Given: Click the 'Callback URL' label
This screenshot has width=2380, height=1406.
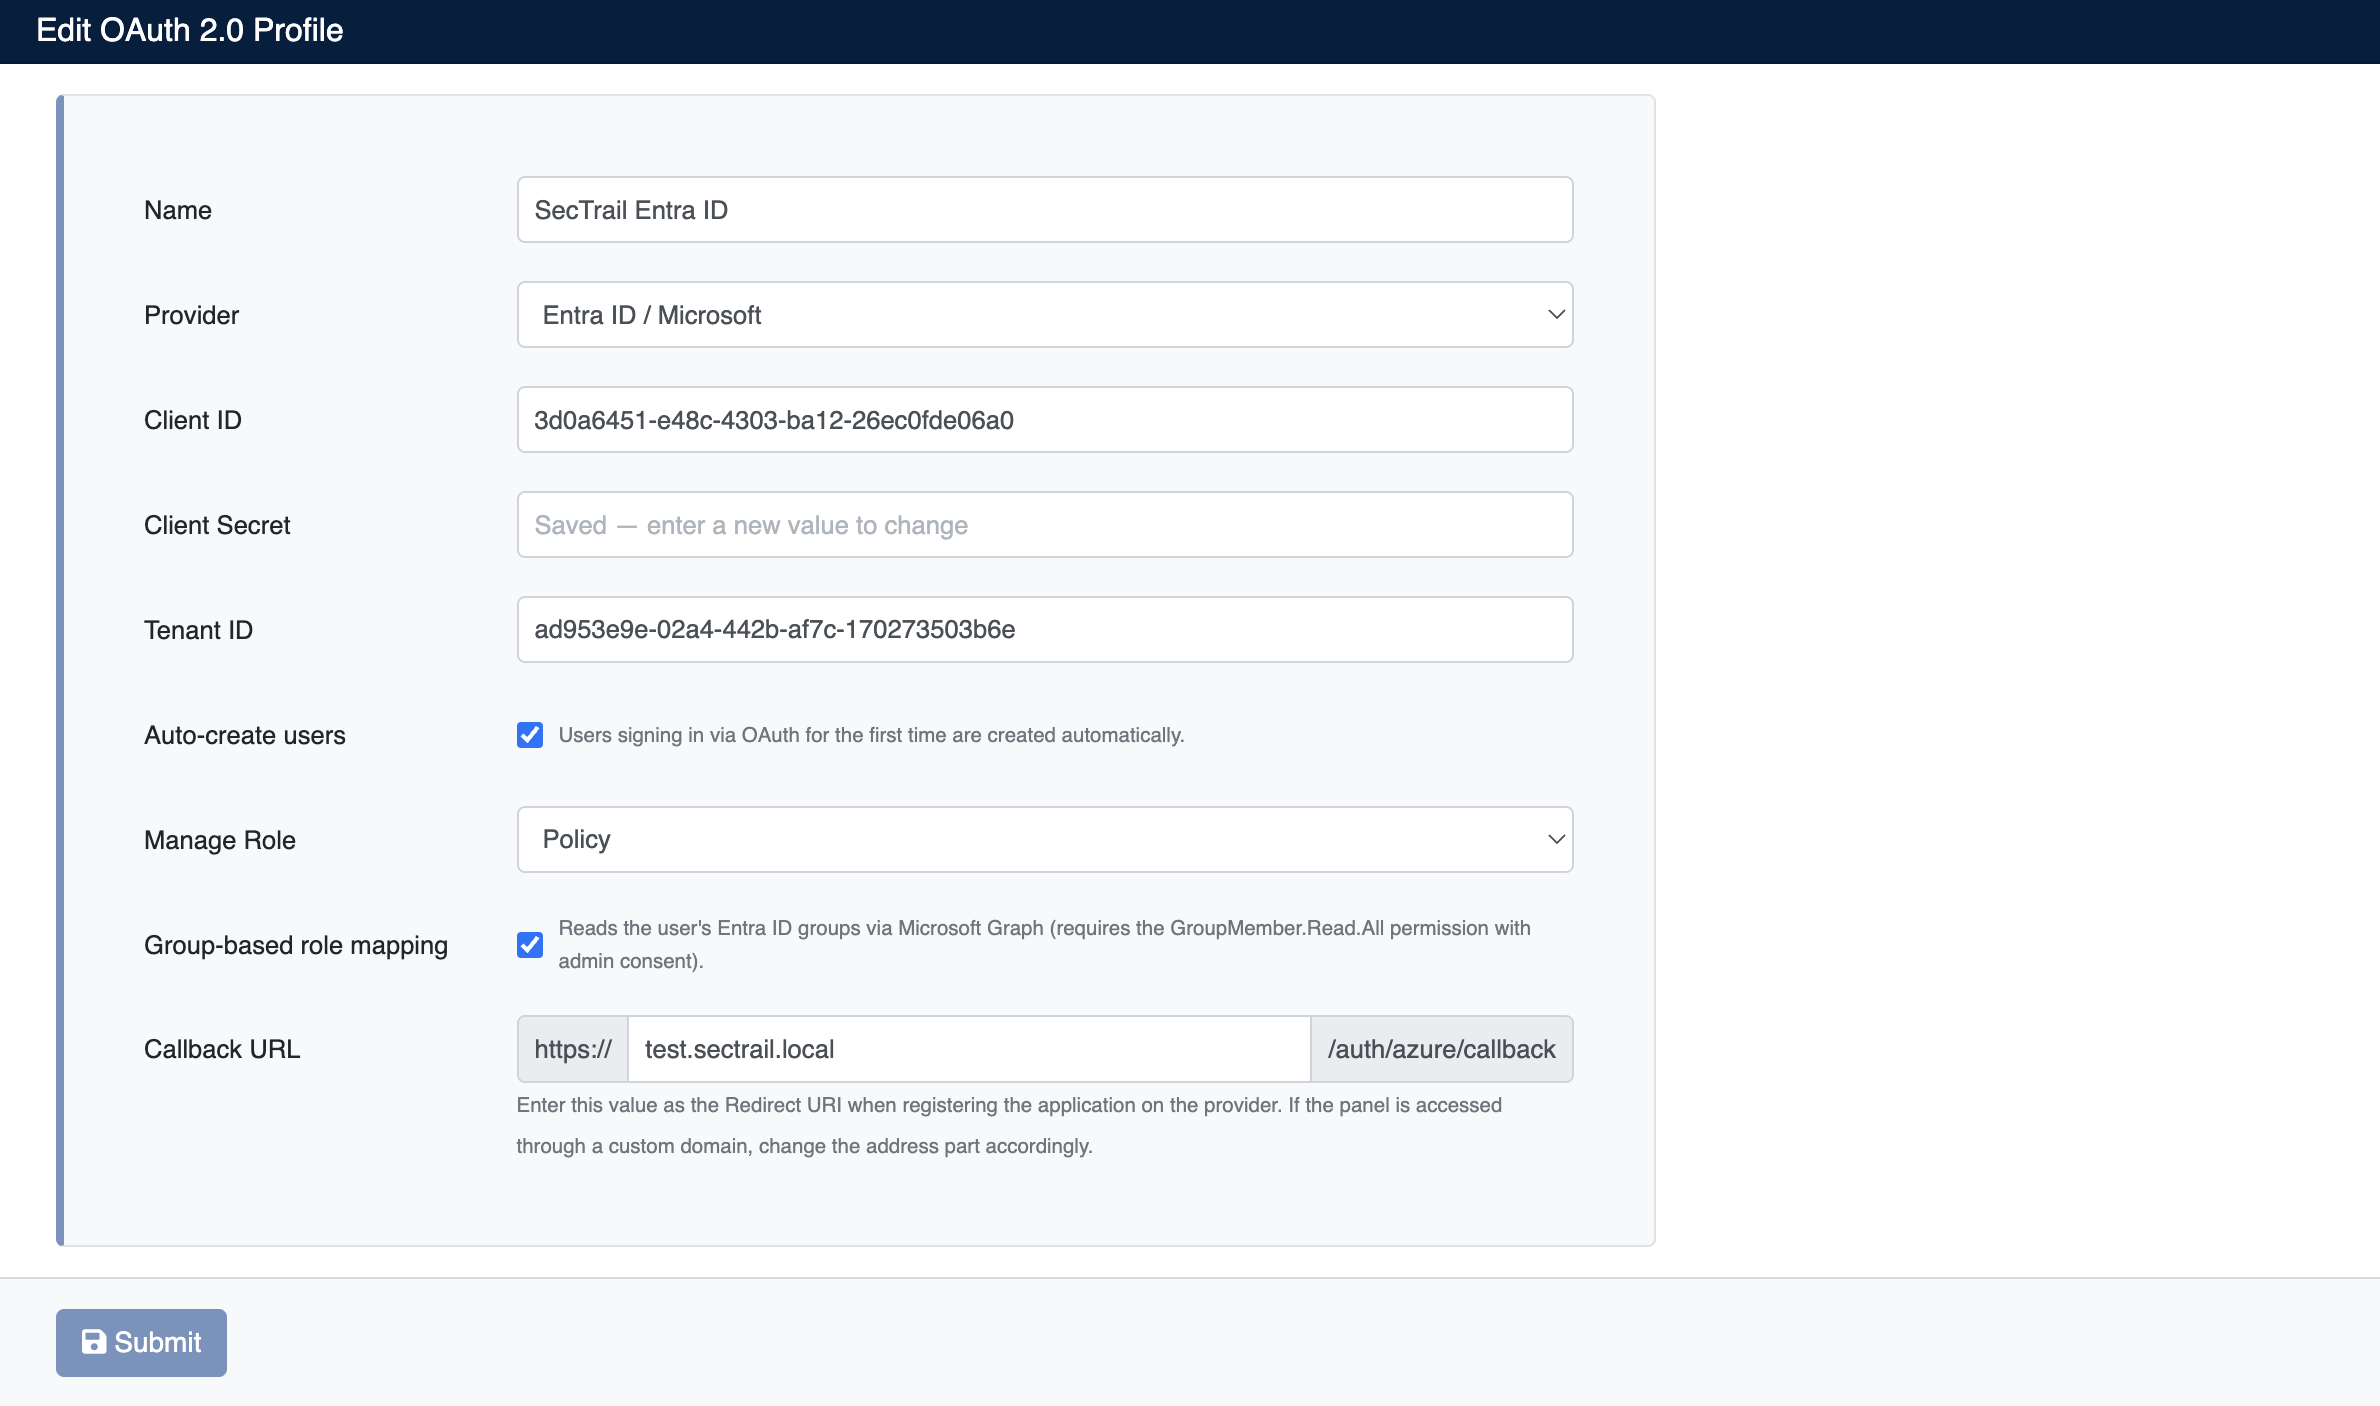Looking at the screenshot, I should tap(222, 1049).
